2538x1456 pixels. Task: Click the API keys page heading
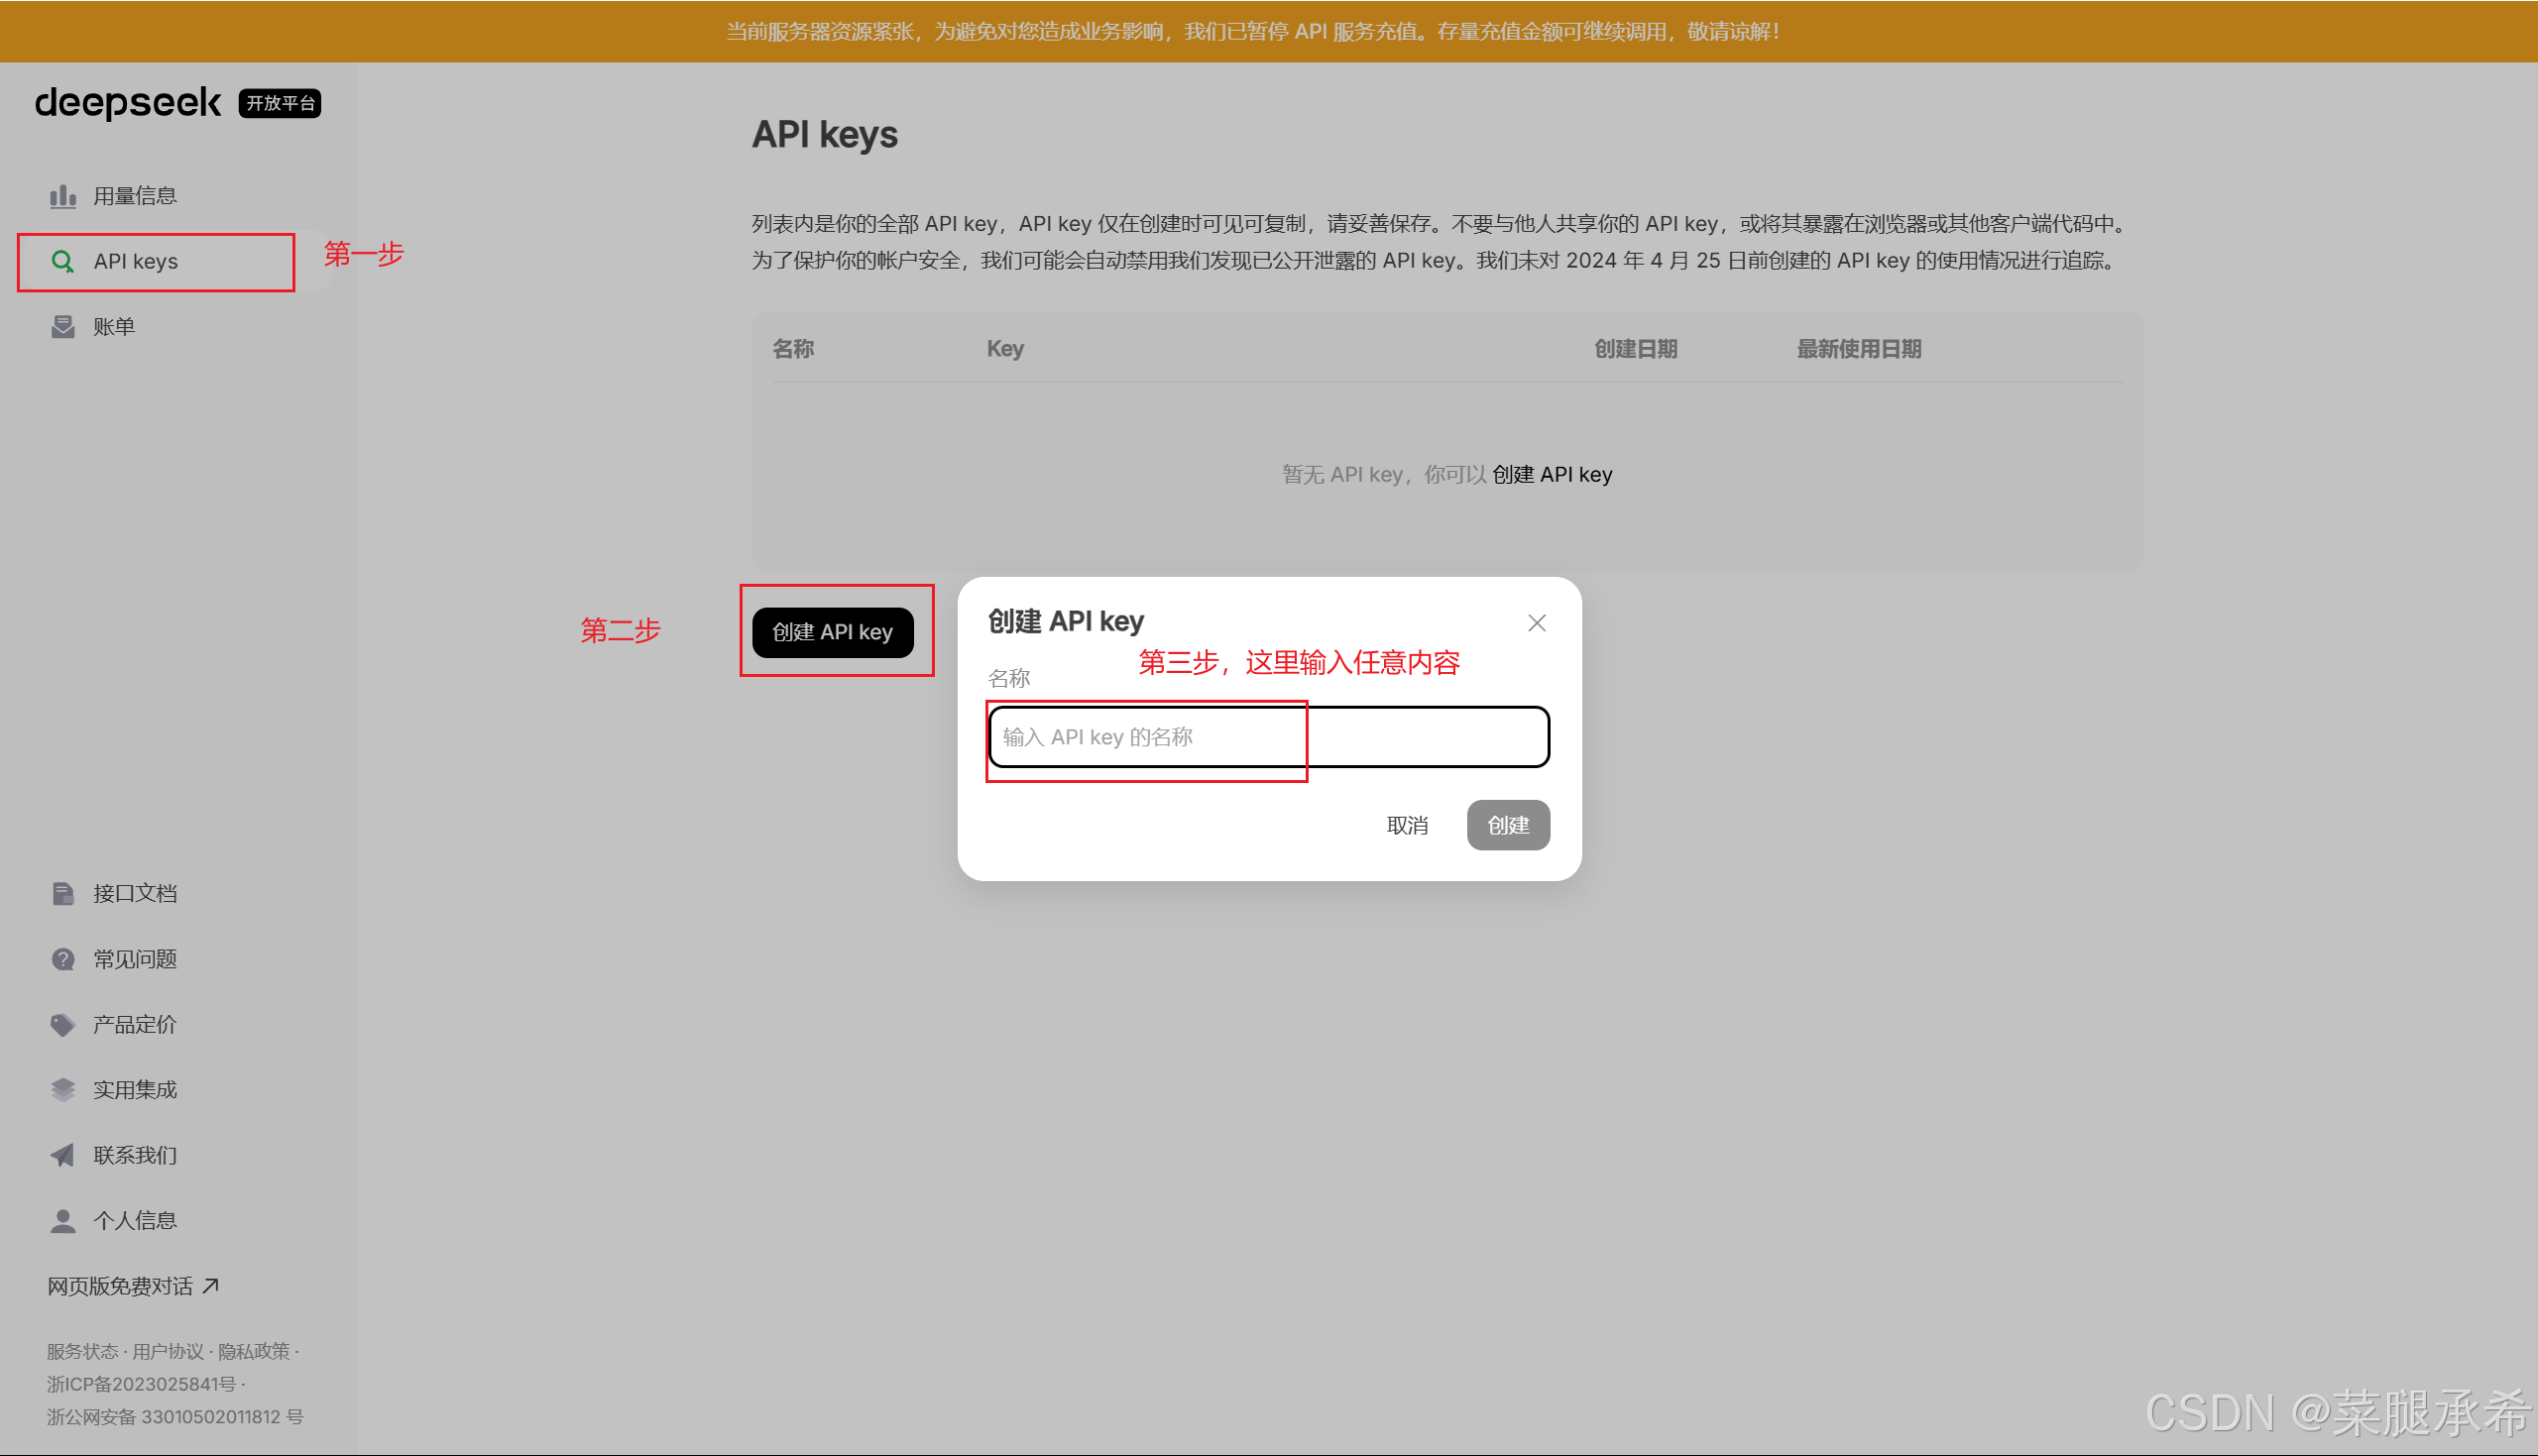pyautogui.click(x=825, y=135)
